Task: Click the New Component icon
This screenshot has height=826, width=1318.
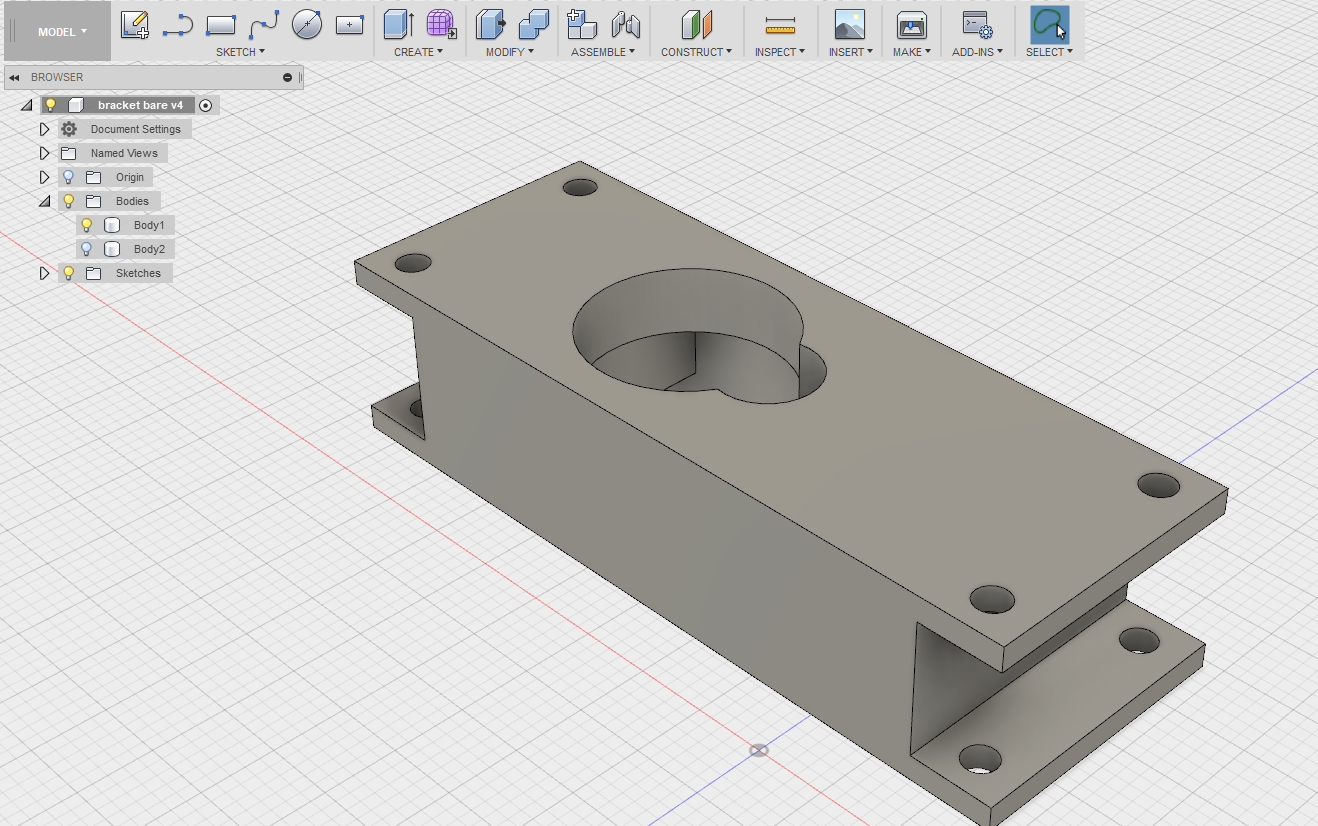Action: tap(582, 24)
